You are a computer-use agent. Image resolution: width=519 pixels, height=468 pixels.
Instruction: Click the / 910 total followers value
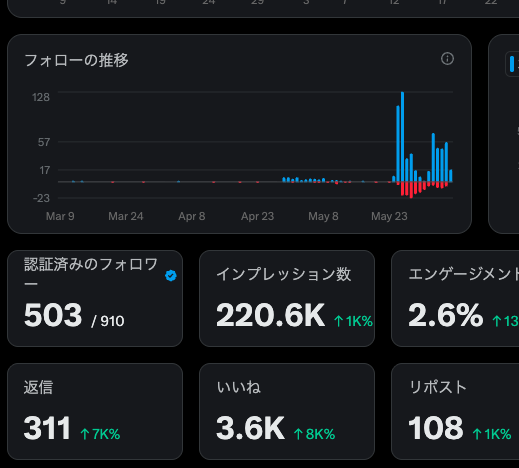coord(108,321)
